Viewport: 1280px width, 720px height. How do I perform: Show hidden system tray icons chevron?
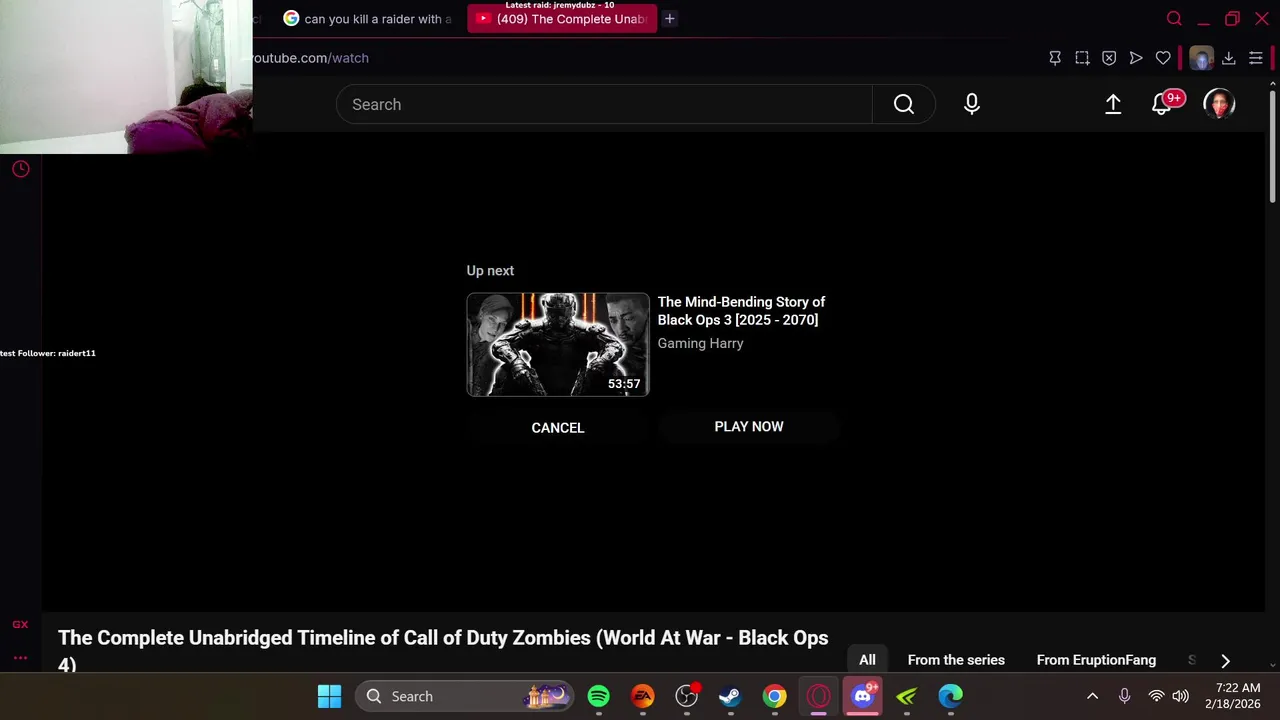(x=1092, y=696)
